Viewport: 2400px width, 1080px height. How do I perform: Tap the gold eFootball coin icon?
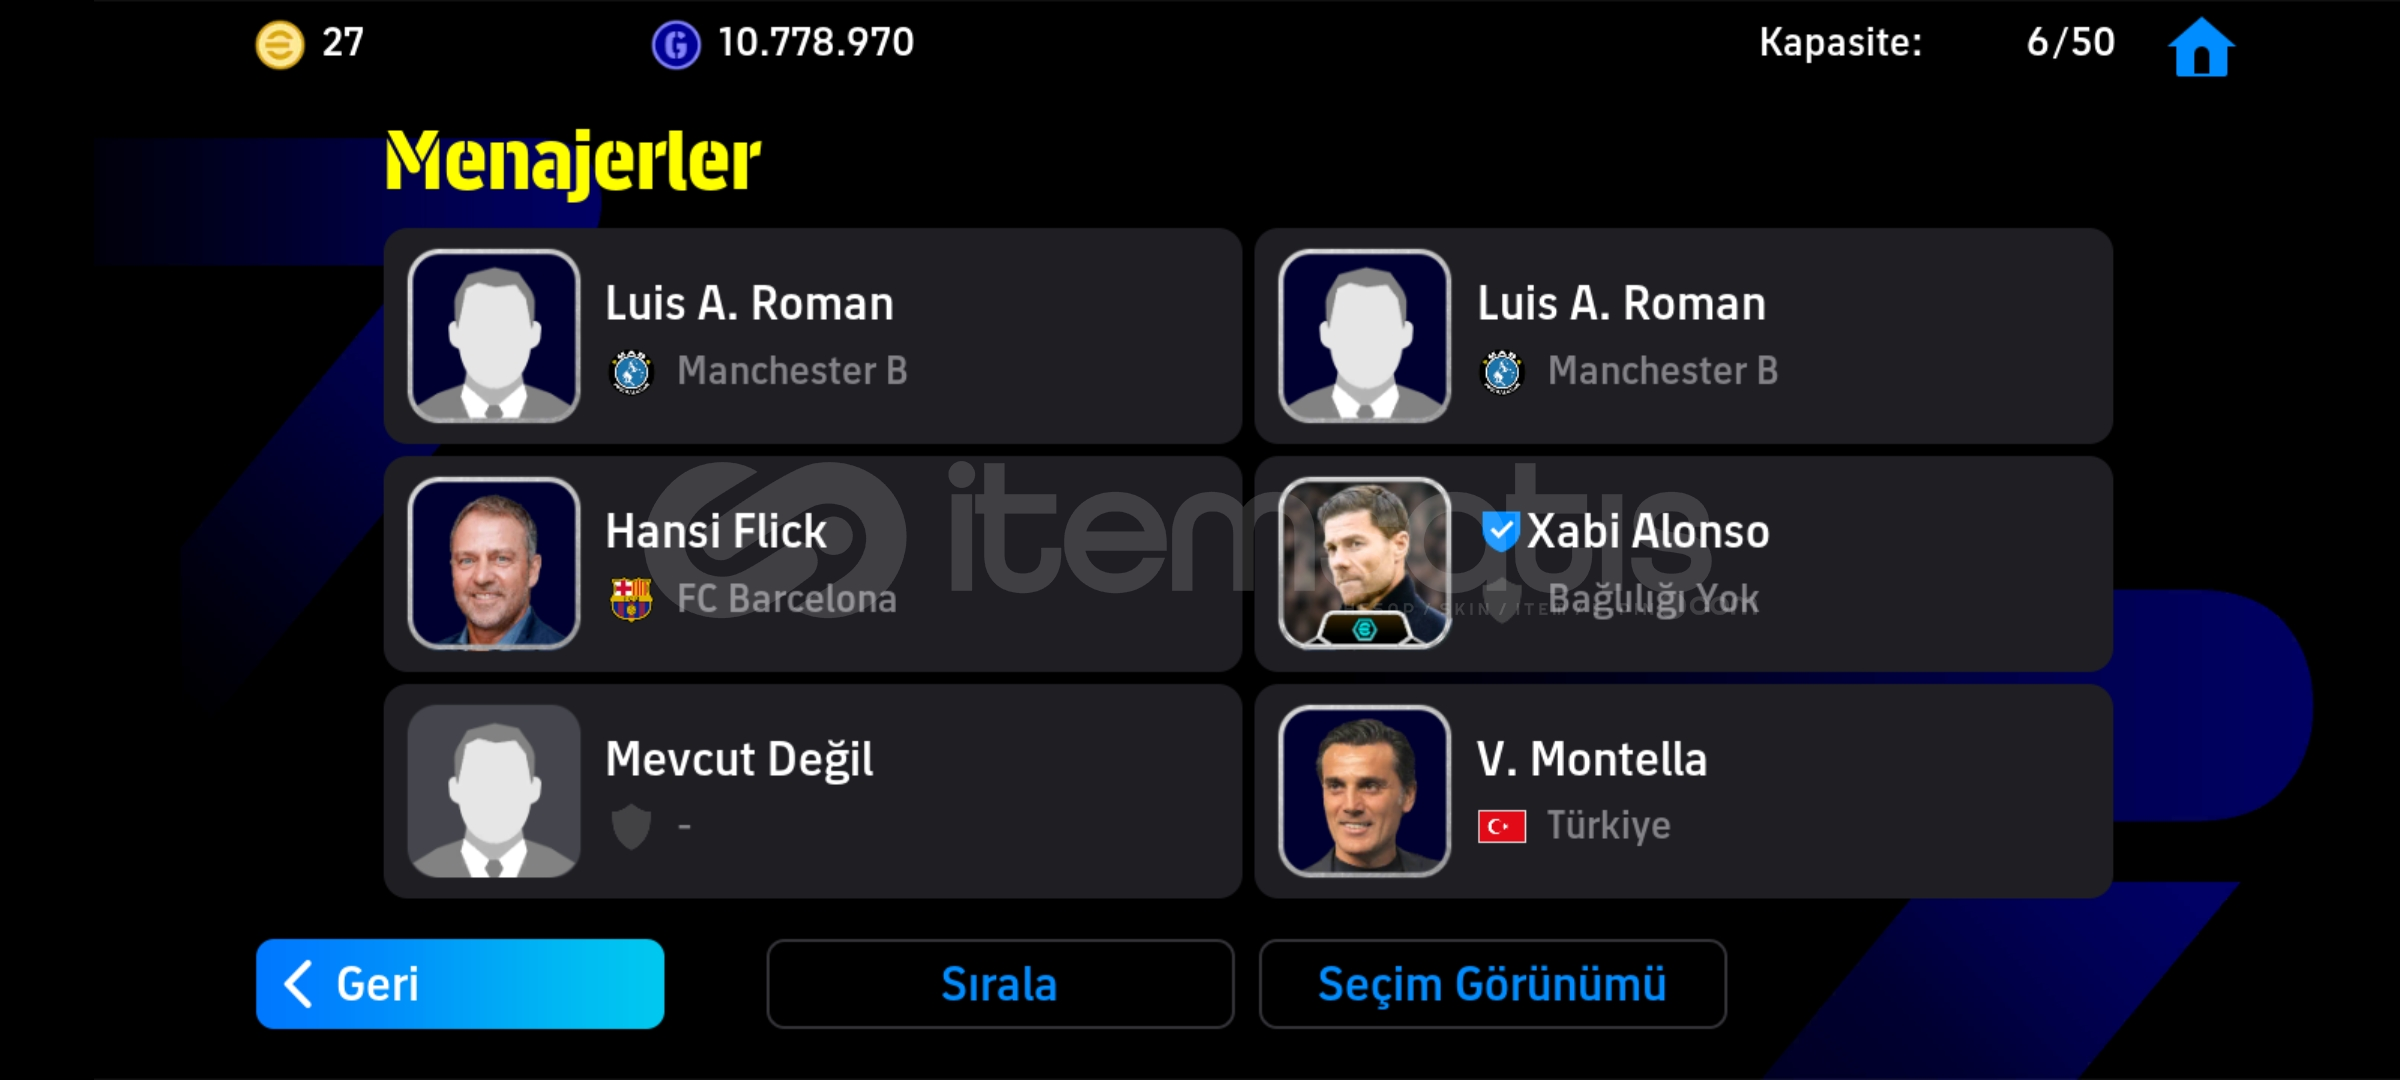280,45
